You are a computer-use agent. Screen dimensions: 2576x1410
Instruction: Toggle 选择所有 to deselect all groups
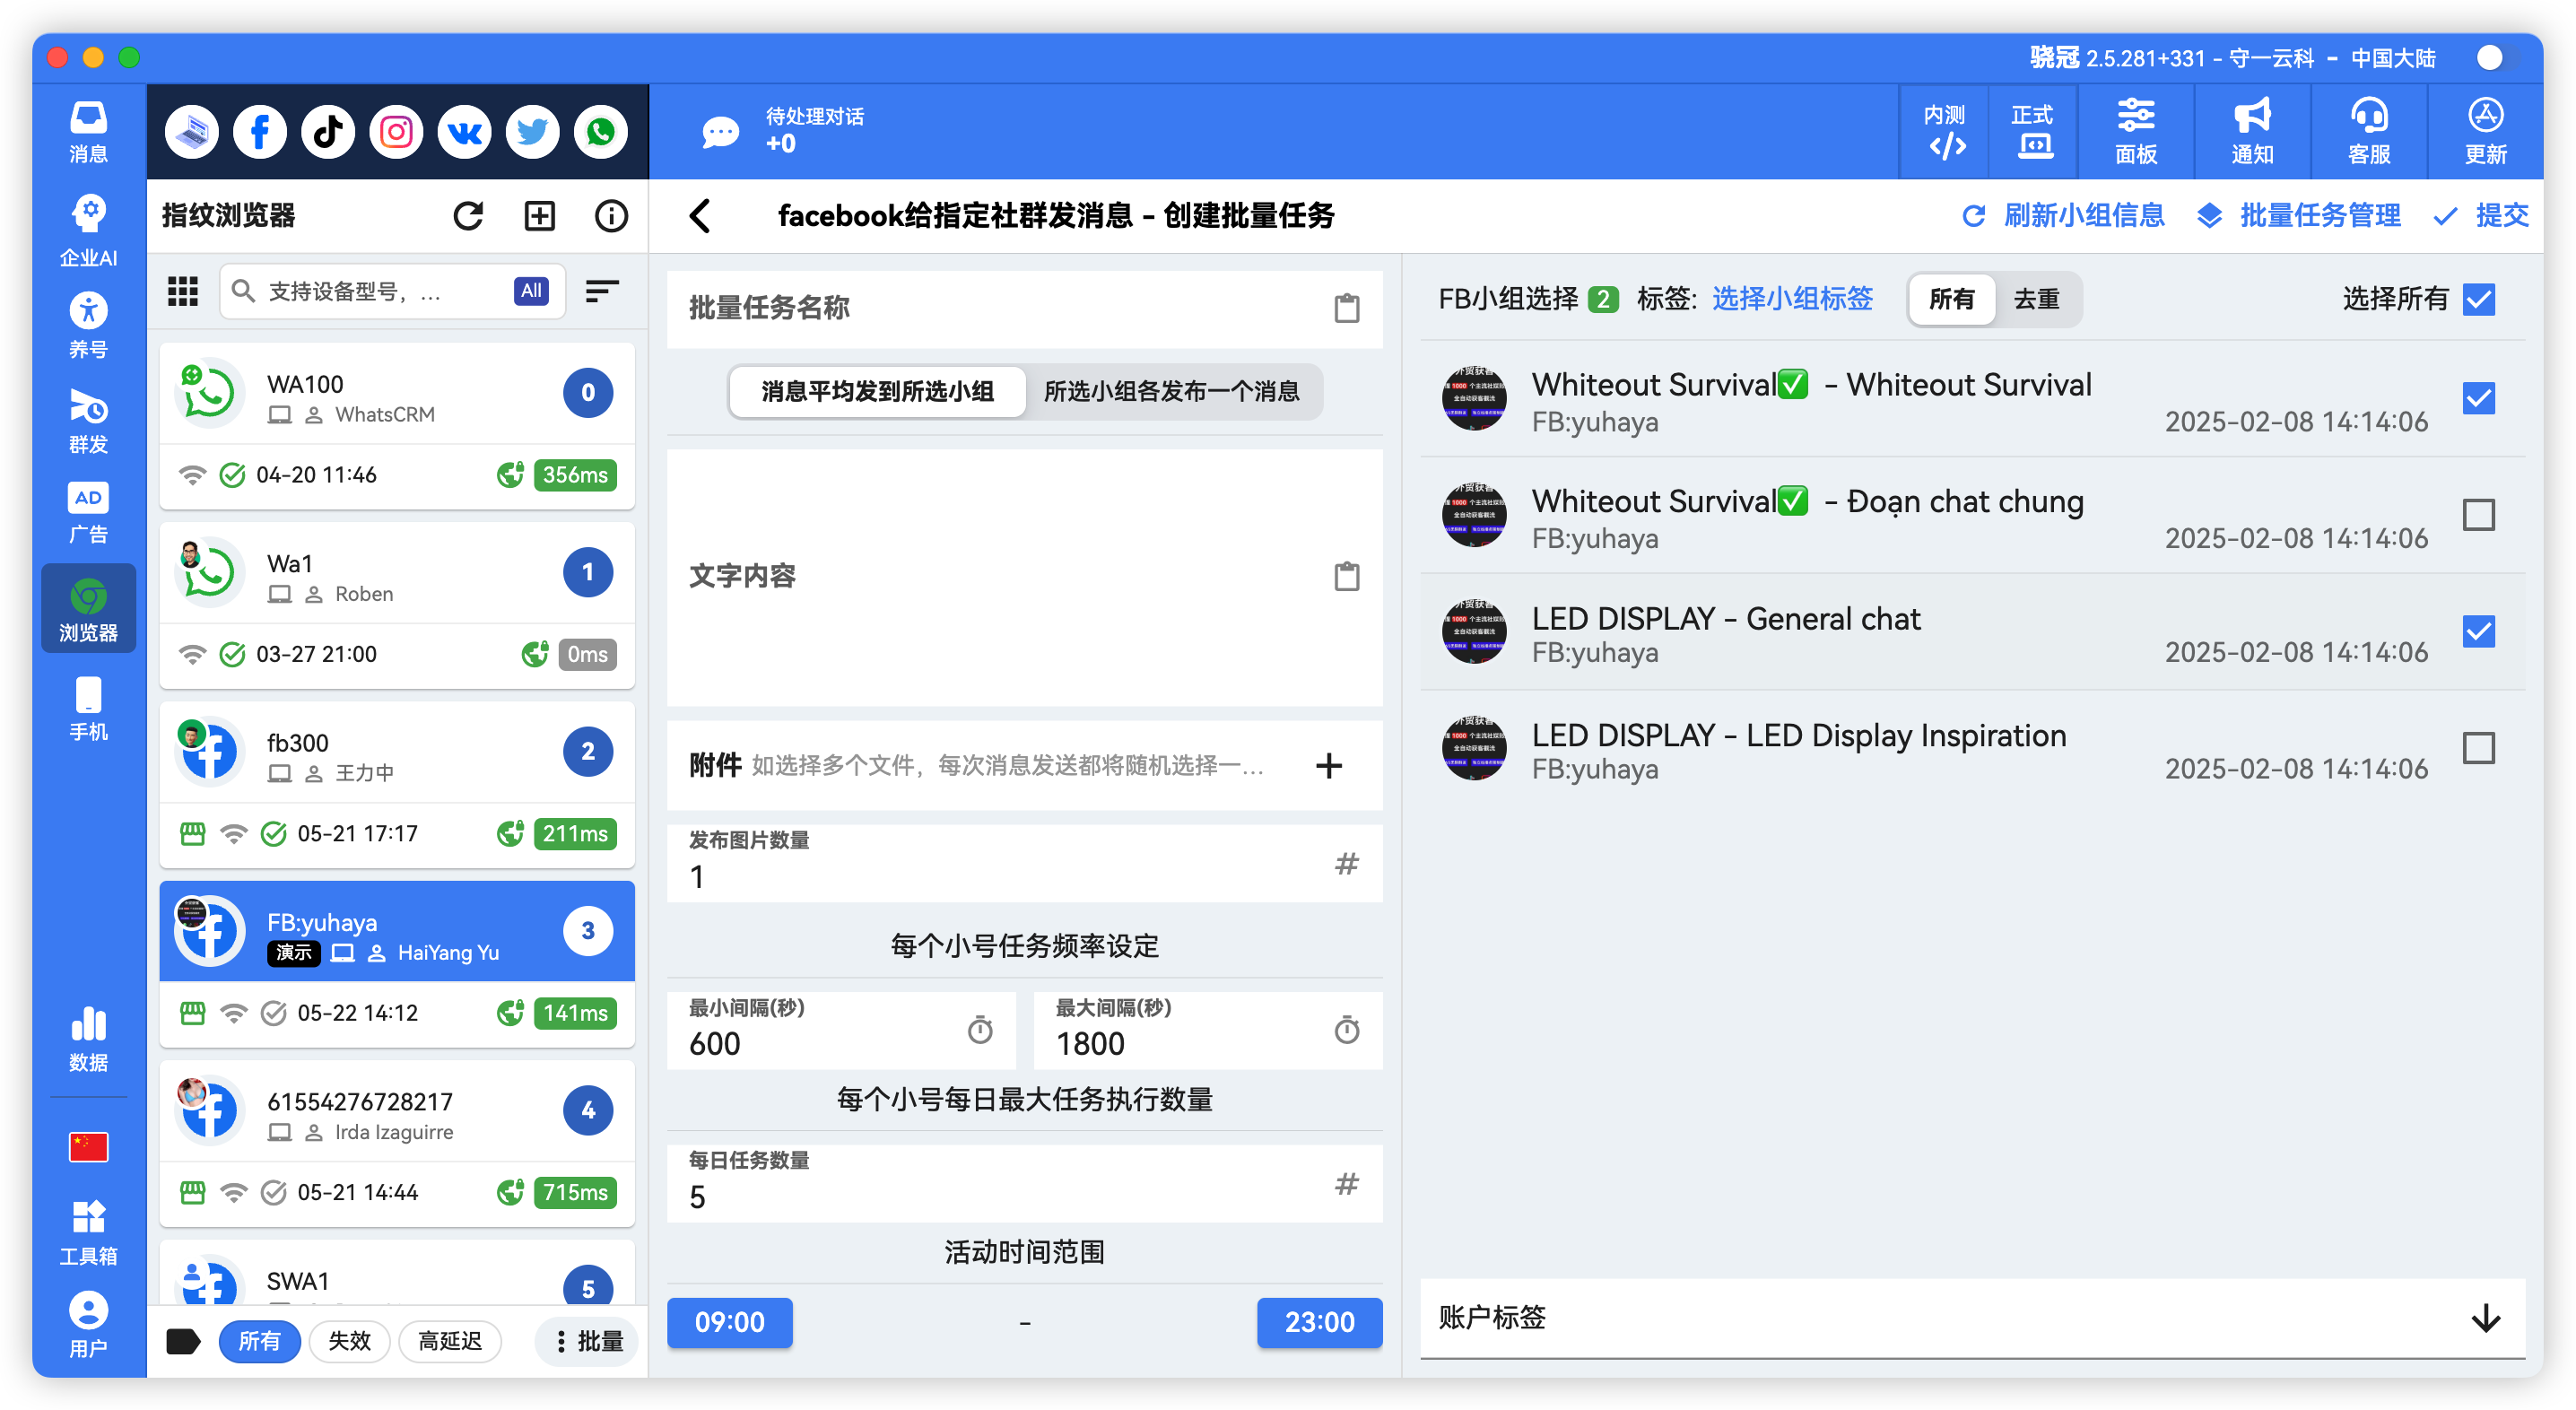(x=2478, y=298)
